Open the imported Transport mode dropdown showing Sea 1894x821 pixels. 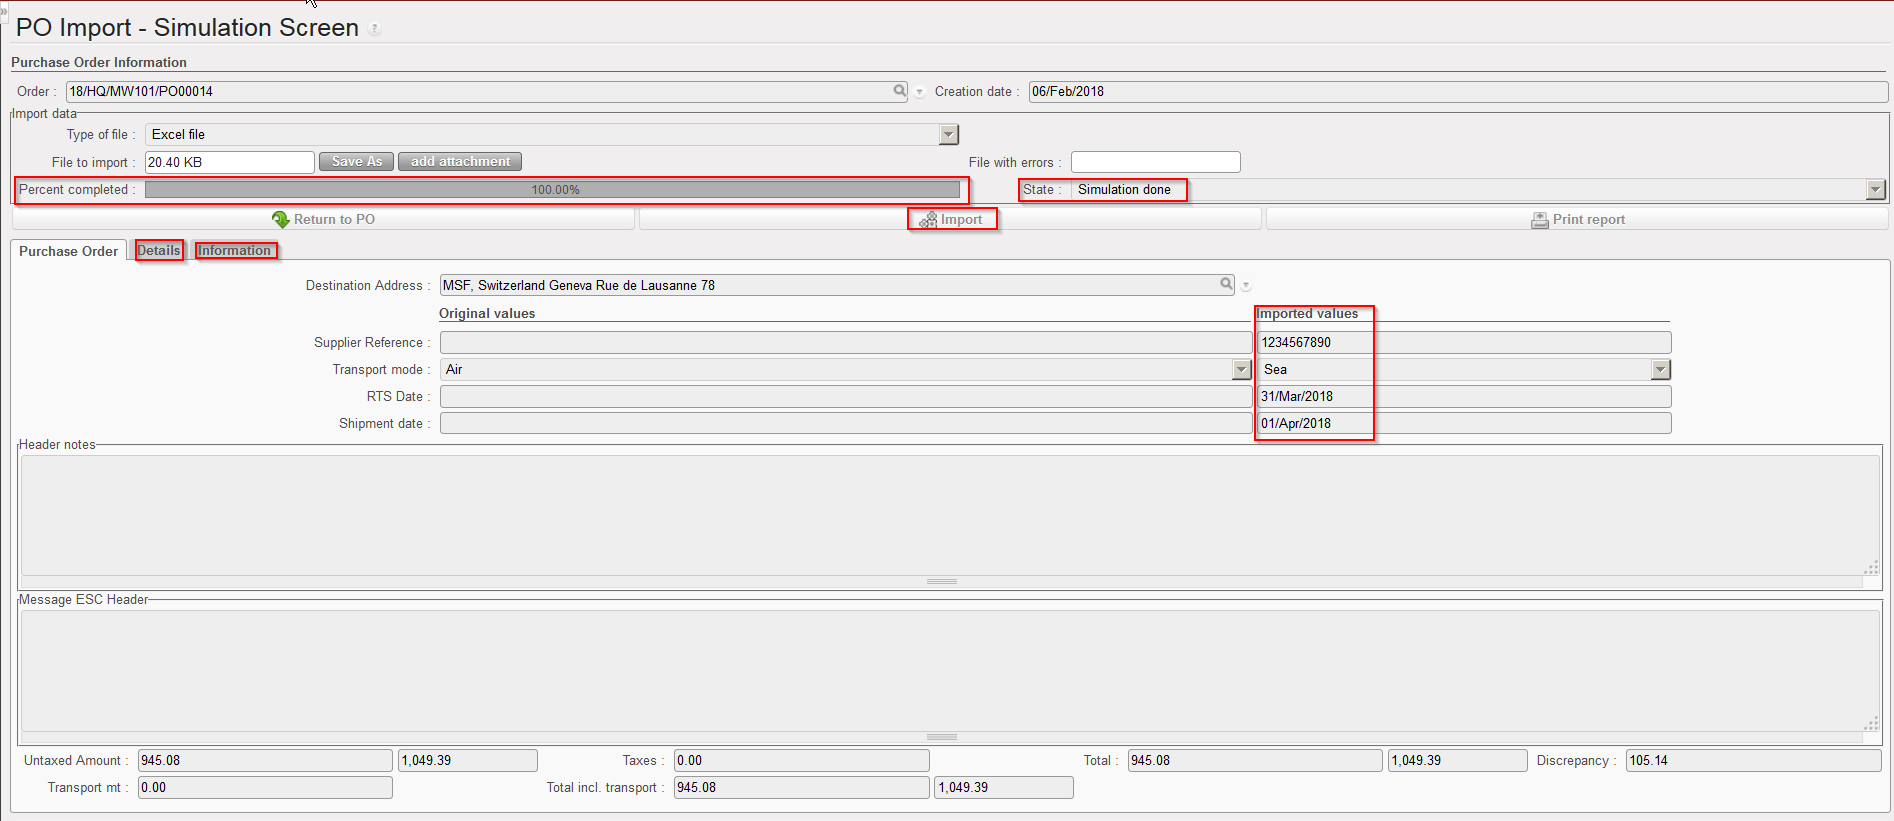[1660, 370]
